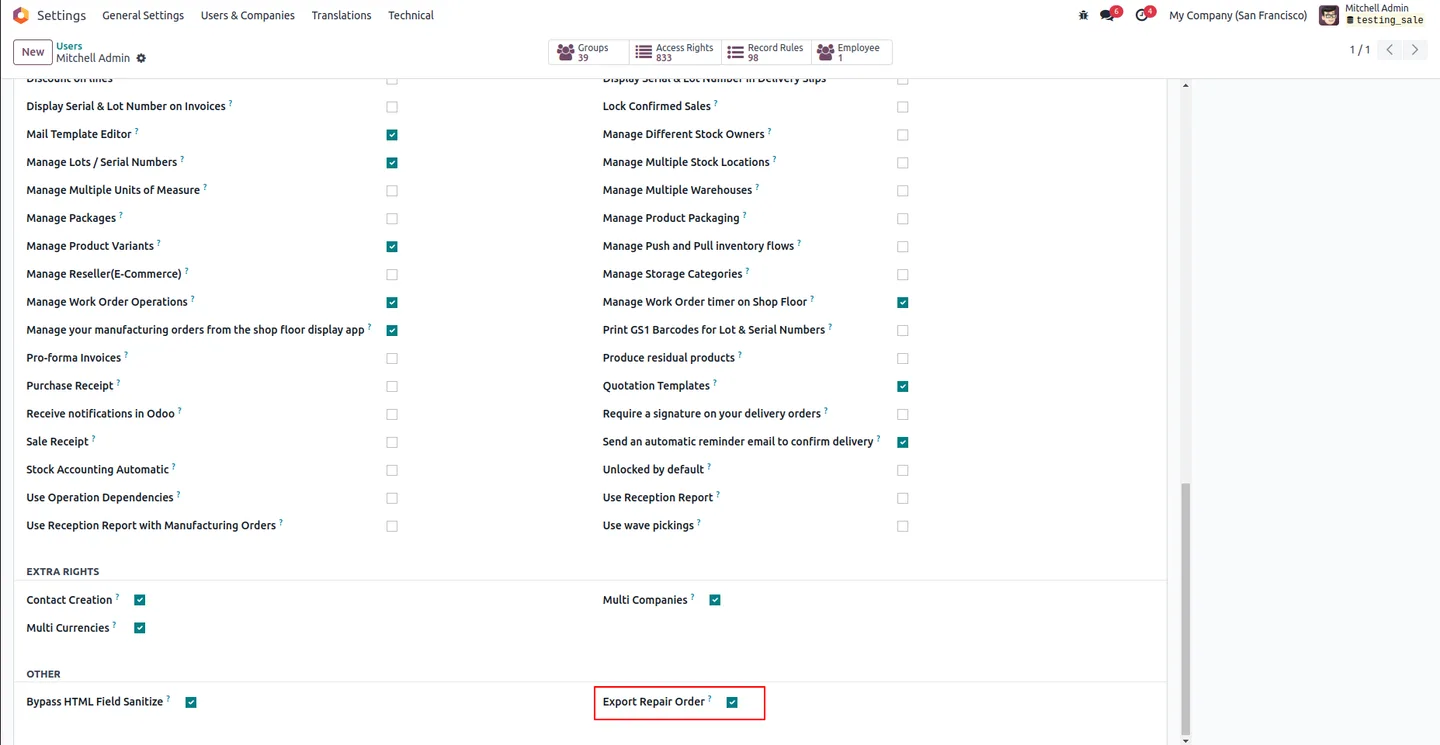Enable Manage Multiple Warehouses checkbox

(903, 191)
